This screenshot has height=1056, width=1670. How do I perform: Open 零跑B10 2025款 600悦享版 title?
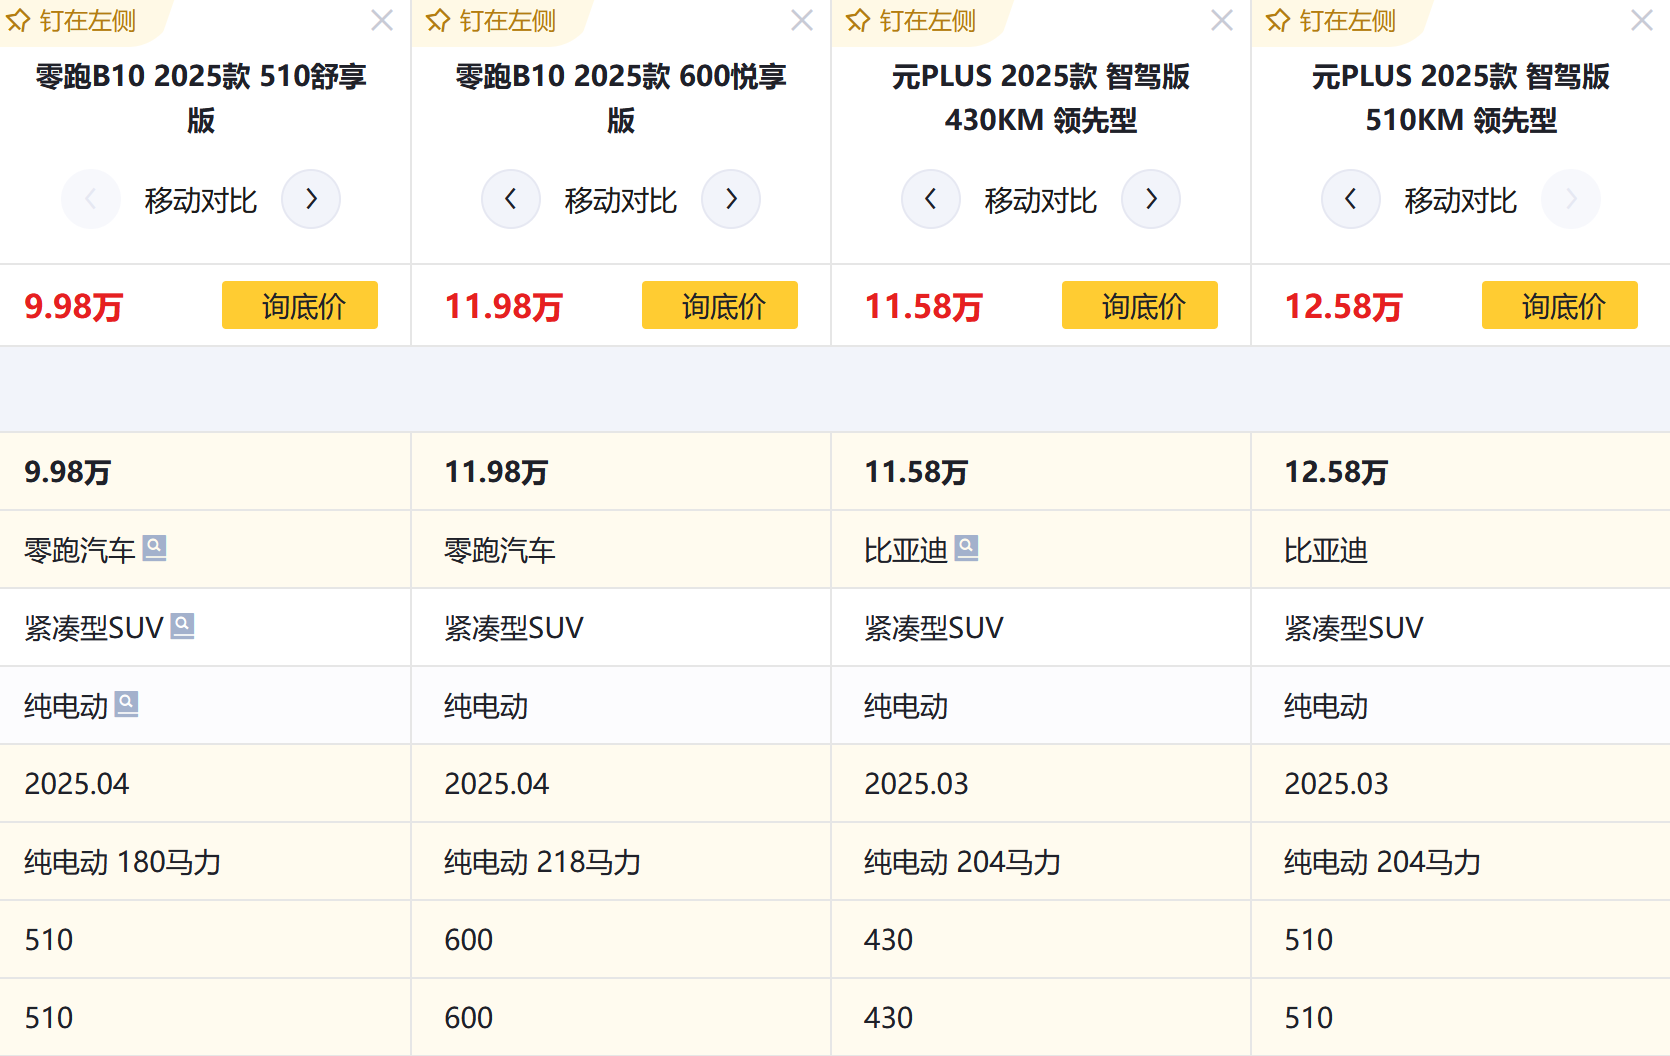621,98
